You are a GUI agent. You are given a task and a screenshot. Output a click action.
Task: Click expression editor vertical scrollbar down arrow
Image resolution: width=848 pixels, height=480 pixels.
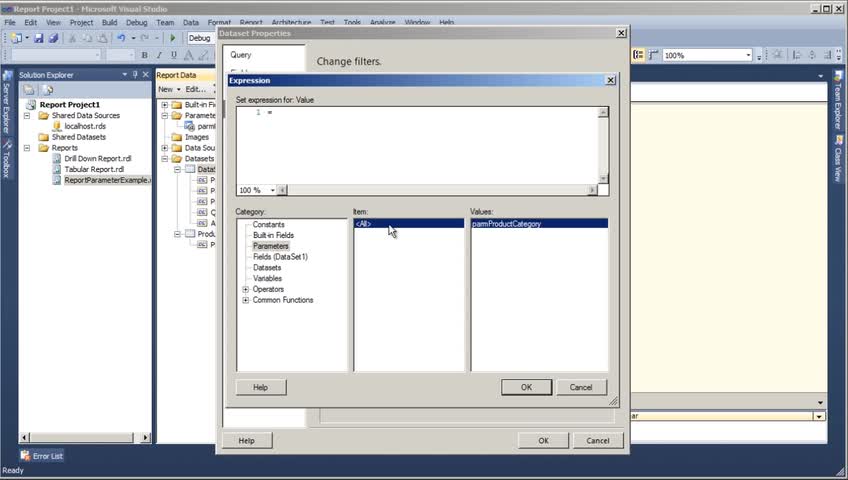click(x=604, y=179)
